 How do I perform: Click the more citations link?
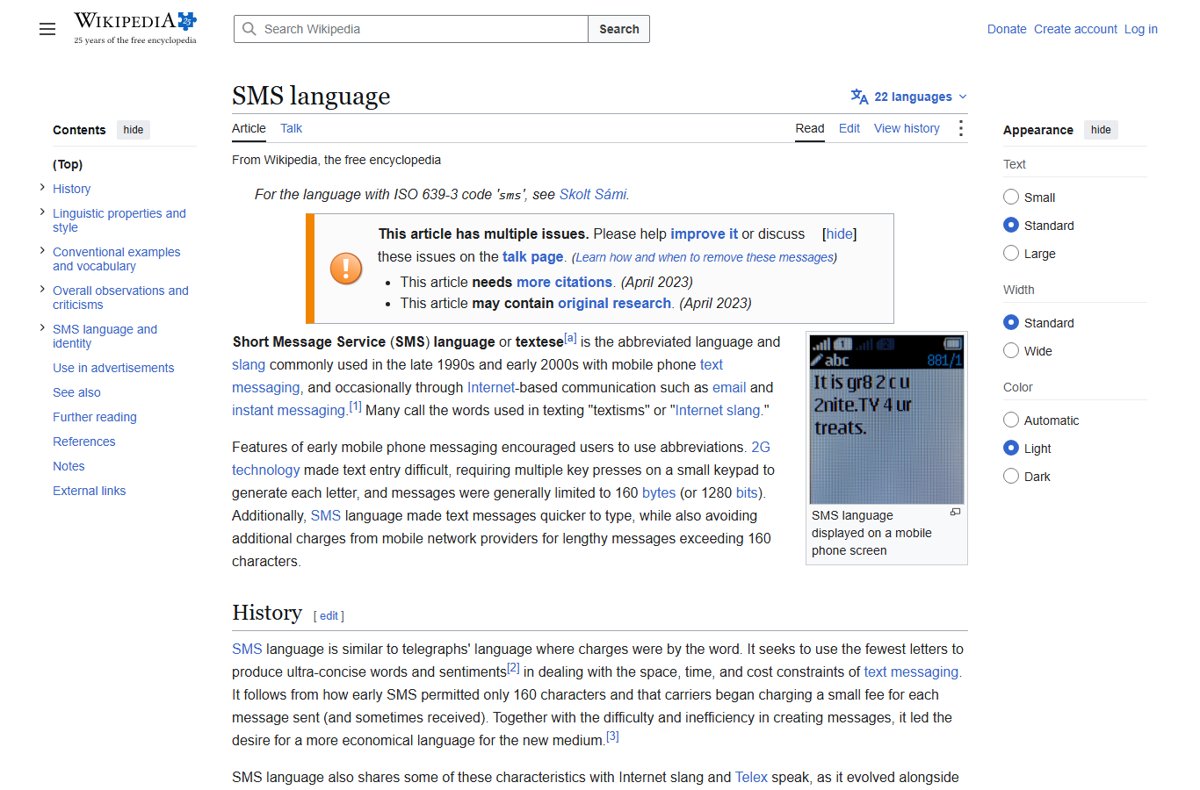point(564,282)
